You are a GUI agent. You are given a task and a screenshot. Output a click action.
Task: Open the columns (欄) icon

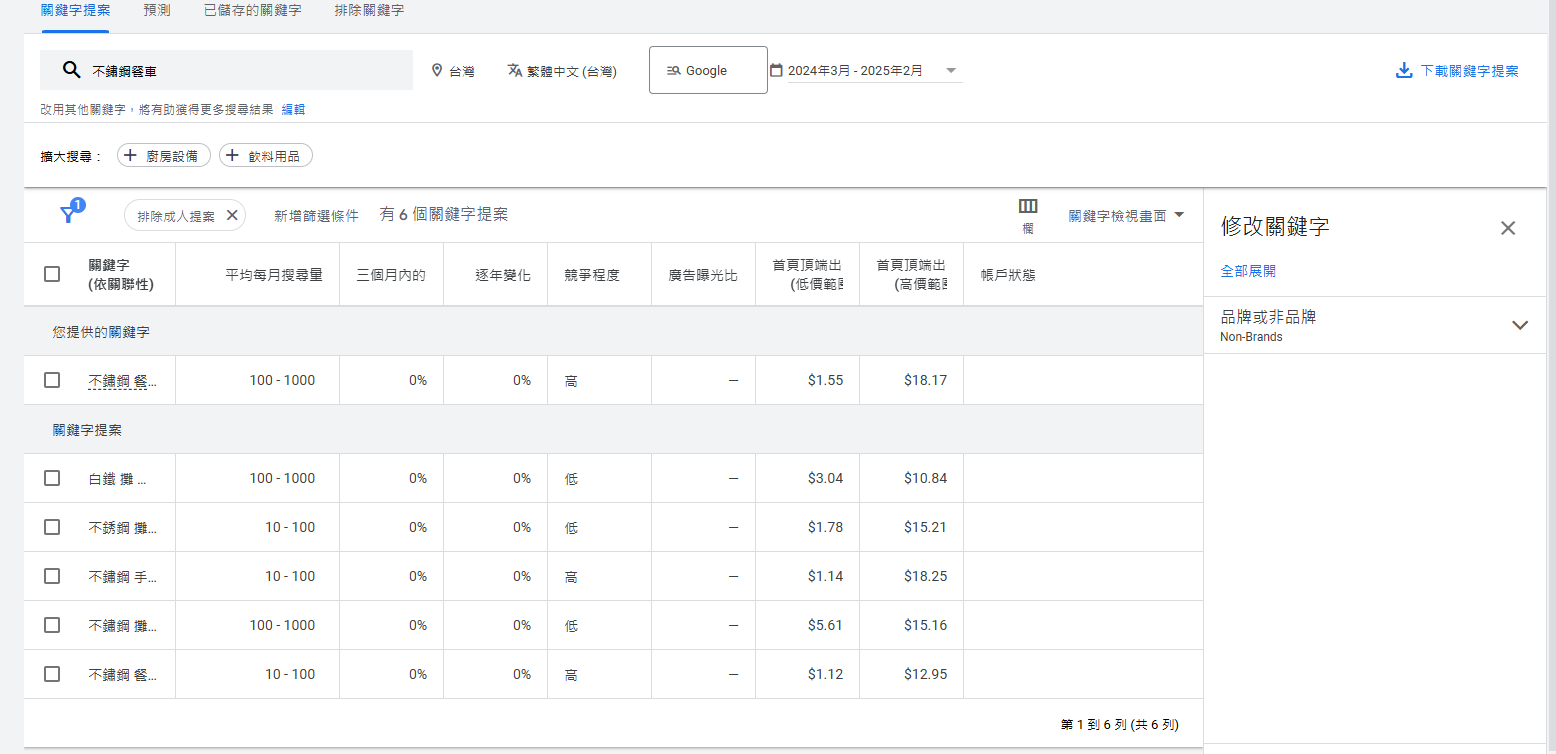(1028, 206)
